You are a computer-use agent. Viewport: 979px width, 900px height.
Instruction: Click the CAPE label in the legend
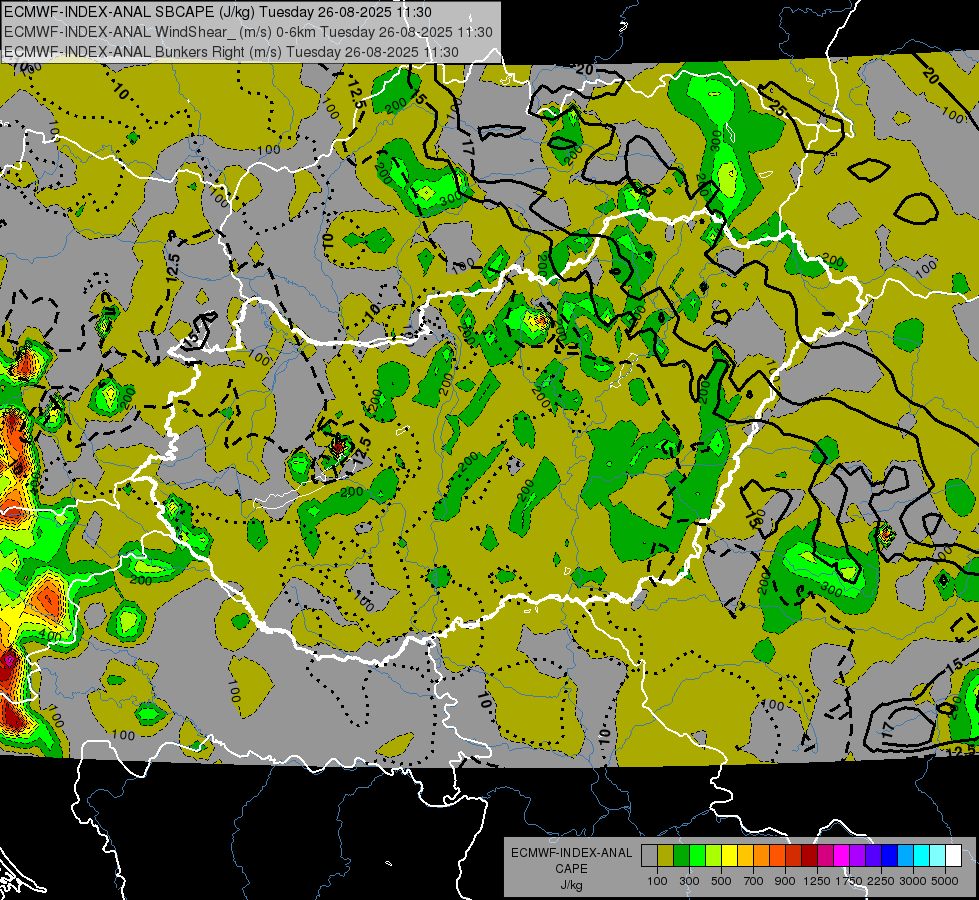(x=571, y=868)
